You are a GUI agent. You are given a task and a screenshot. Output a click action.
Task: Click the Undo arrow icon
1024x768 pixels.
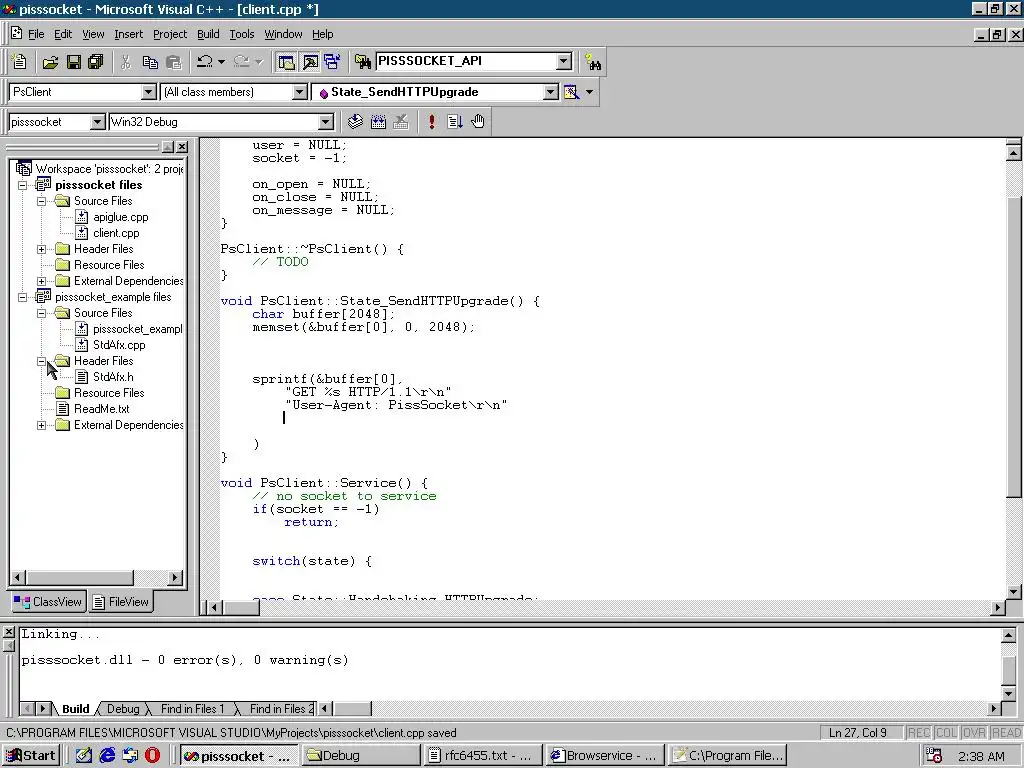[x=205, y=61]
